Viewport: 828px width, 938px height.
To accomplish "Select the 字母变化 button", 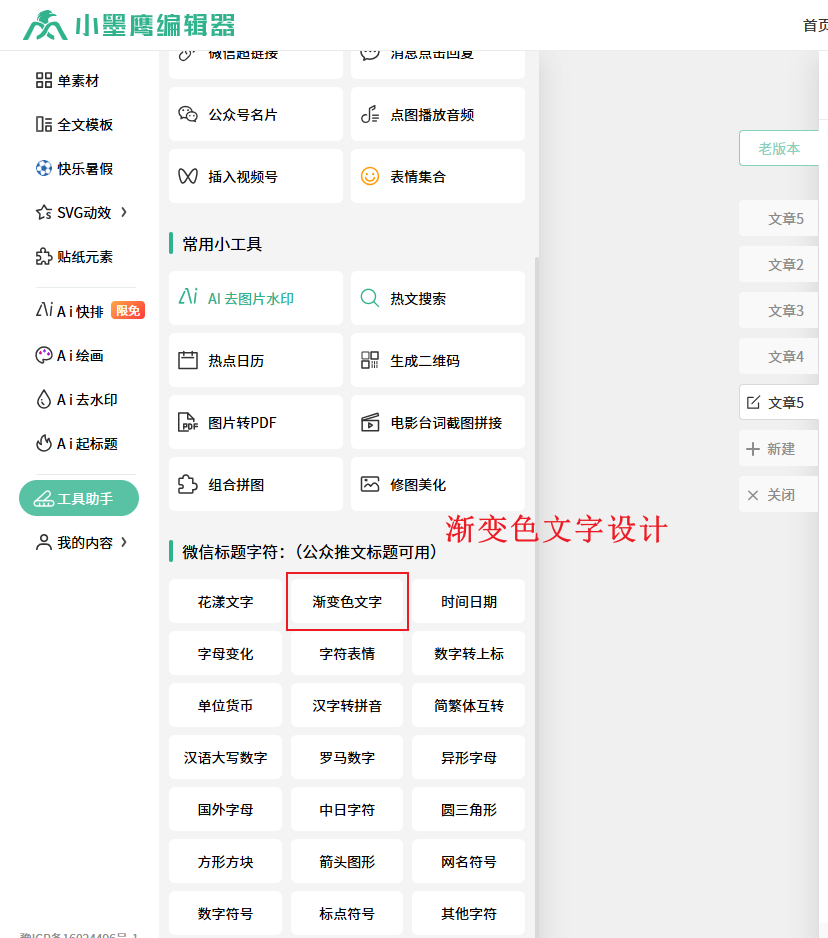I will click(226, 653).
